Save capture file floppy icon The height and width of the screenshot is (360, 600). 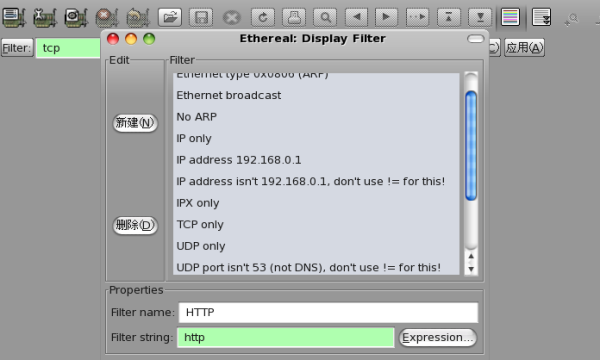[201, 17]
